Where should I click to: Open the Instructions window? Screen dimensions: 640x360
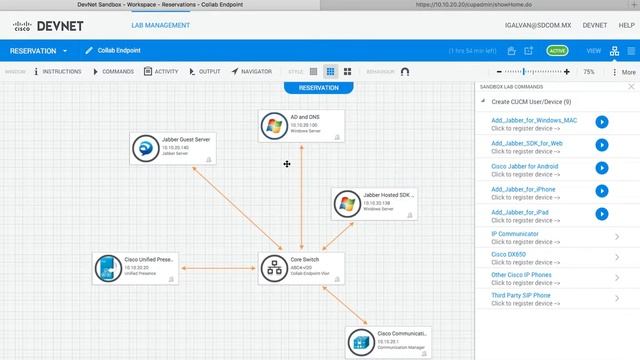pyautogui.click(x=58, y=71)
